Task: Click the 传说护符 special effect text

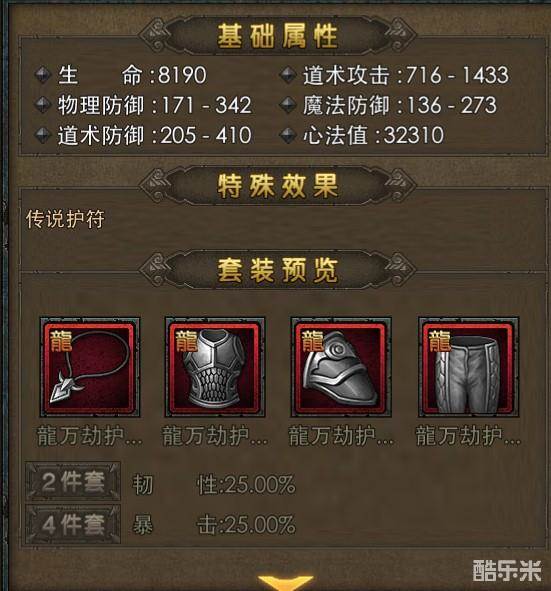Action: 65,219
